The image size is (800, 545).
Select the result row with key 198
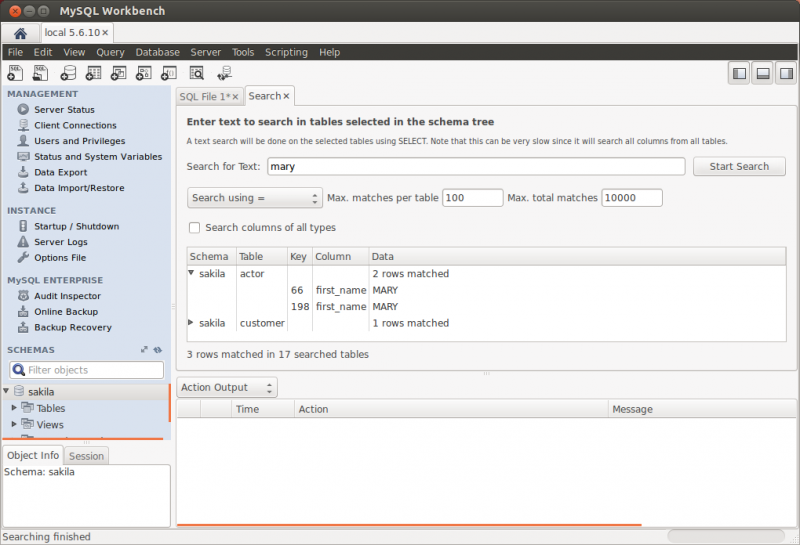click(486, 307)
